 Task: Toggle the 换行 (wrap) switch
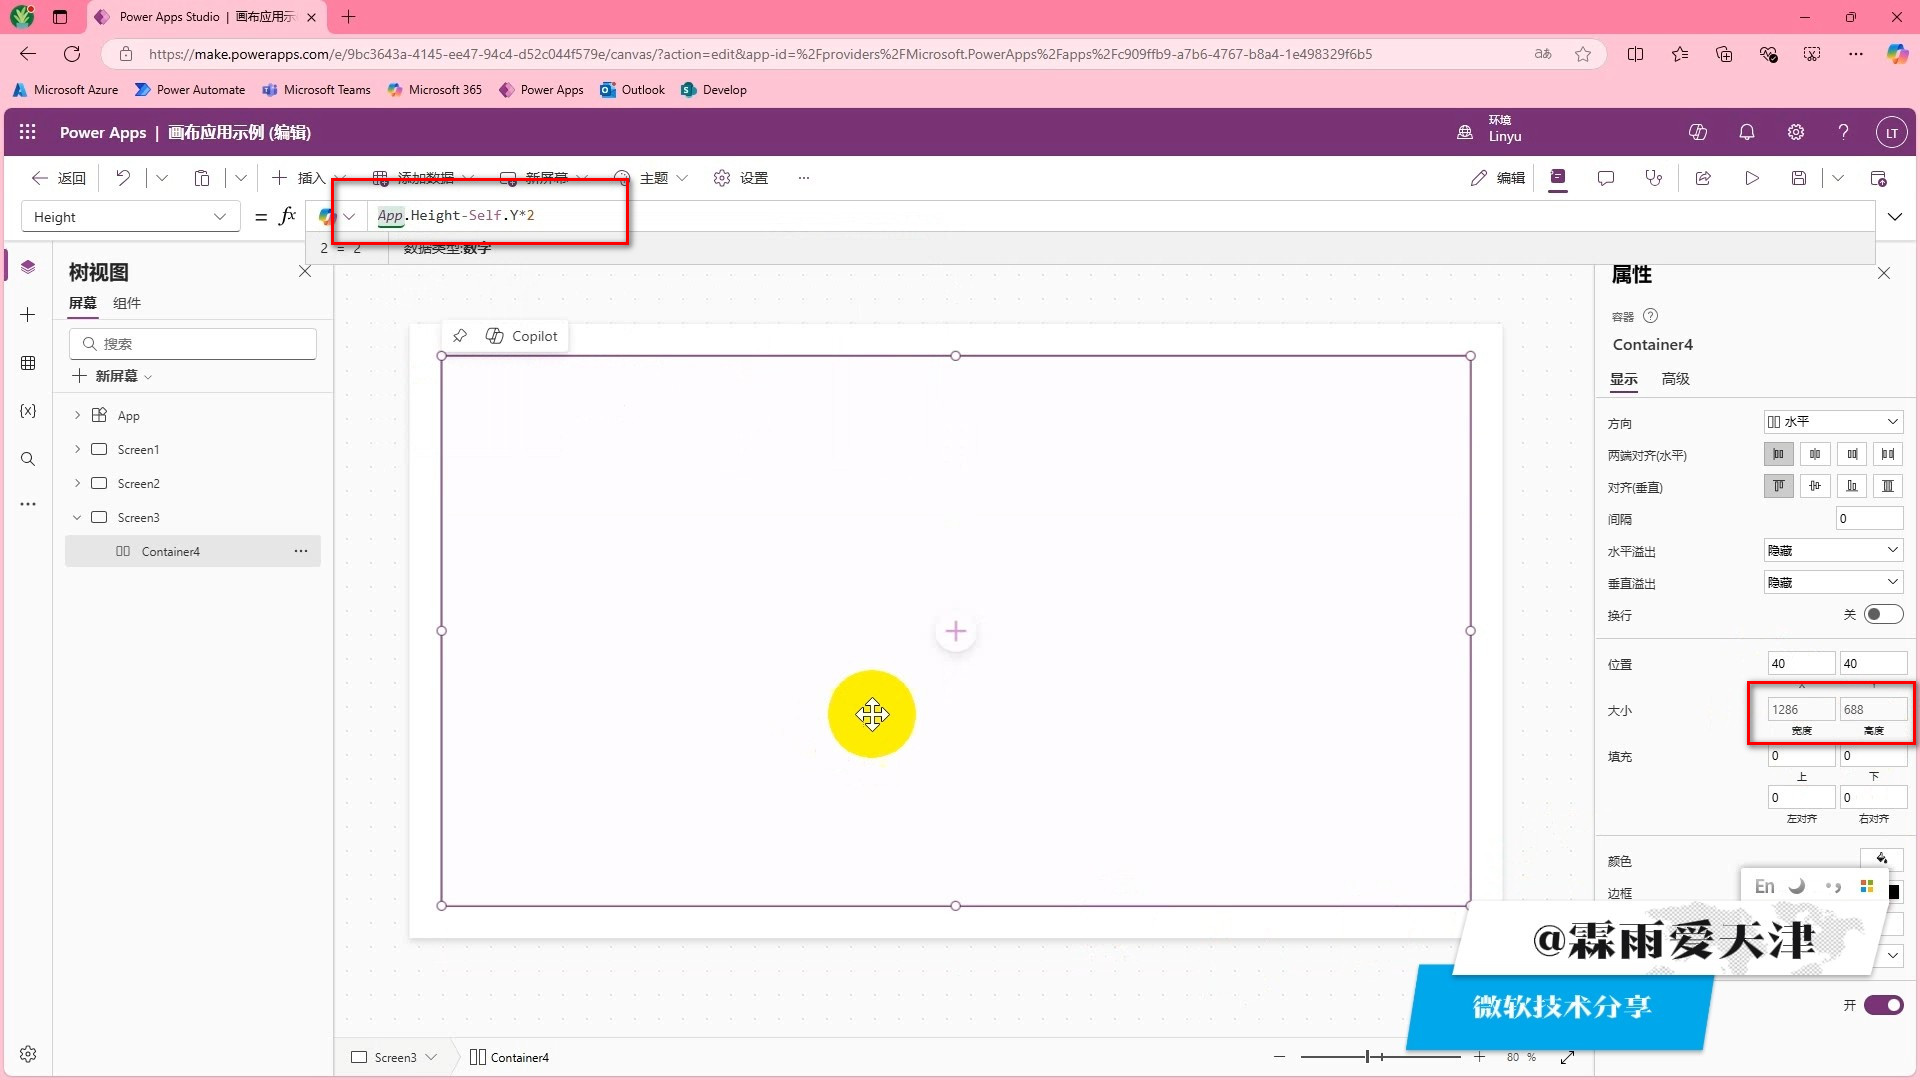tap(1883, 614)
